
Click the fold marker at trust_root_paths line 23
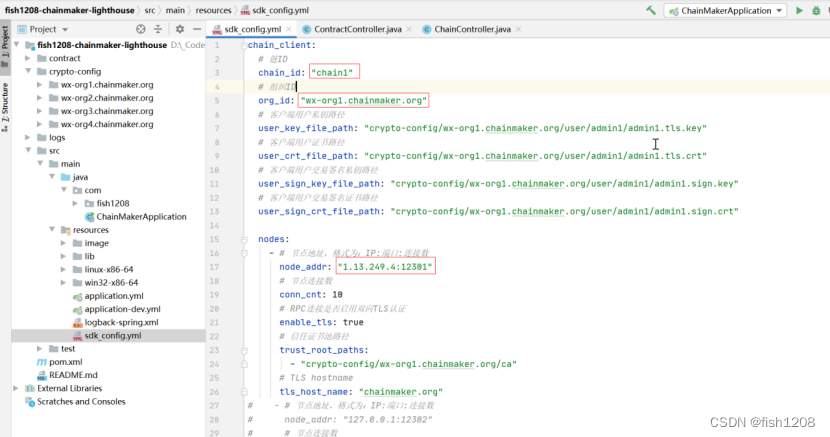(244, 350)
